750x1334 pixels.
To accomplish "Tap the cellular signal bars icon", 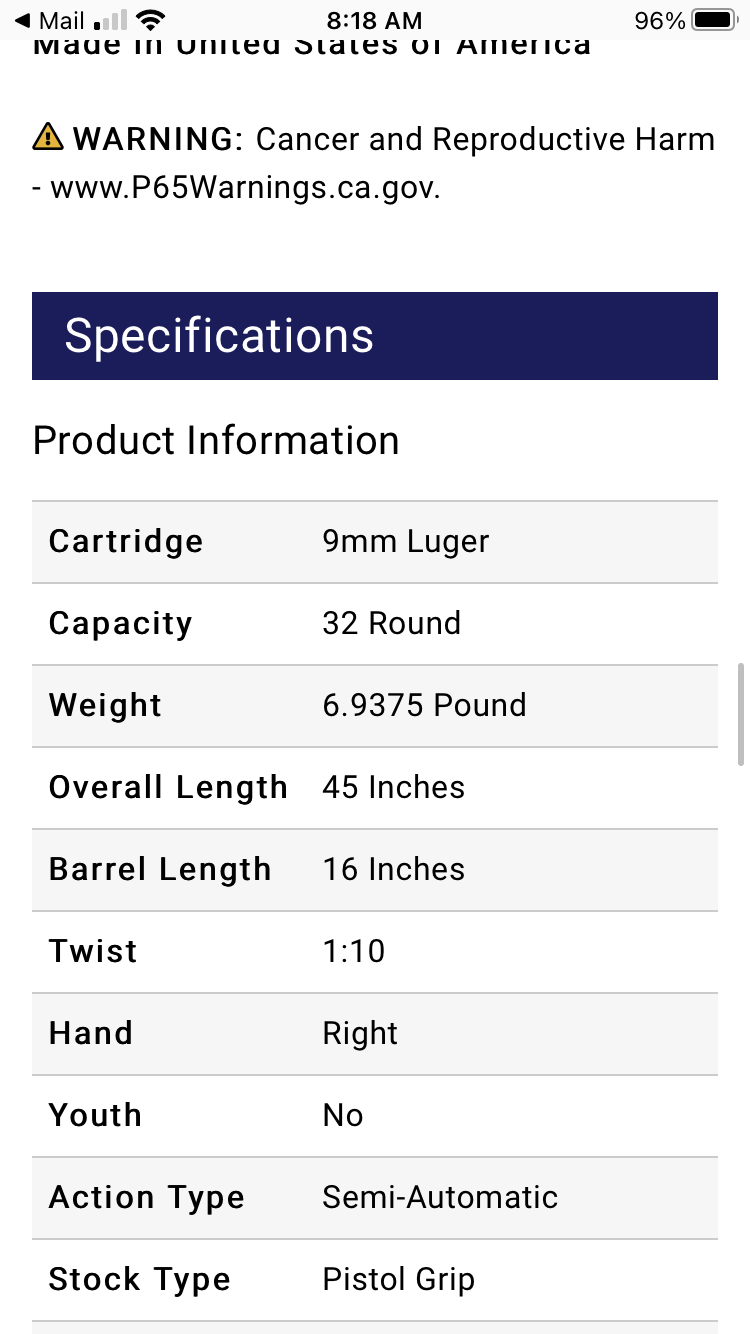I will point(110,20).
